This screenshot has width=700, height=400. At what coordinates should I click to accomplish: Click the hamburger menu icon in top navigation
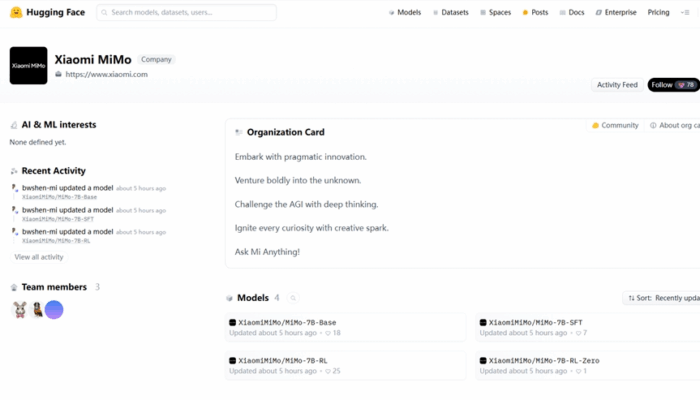(x=685, y=12)
